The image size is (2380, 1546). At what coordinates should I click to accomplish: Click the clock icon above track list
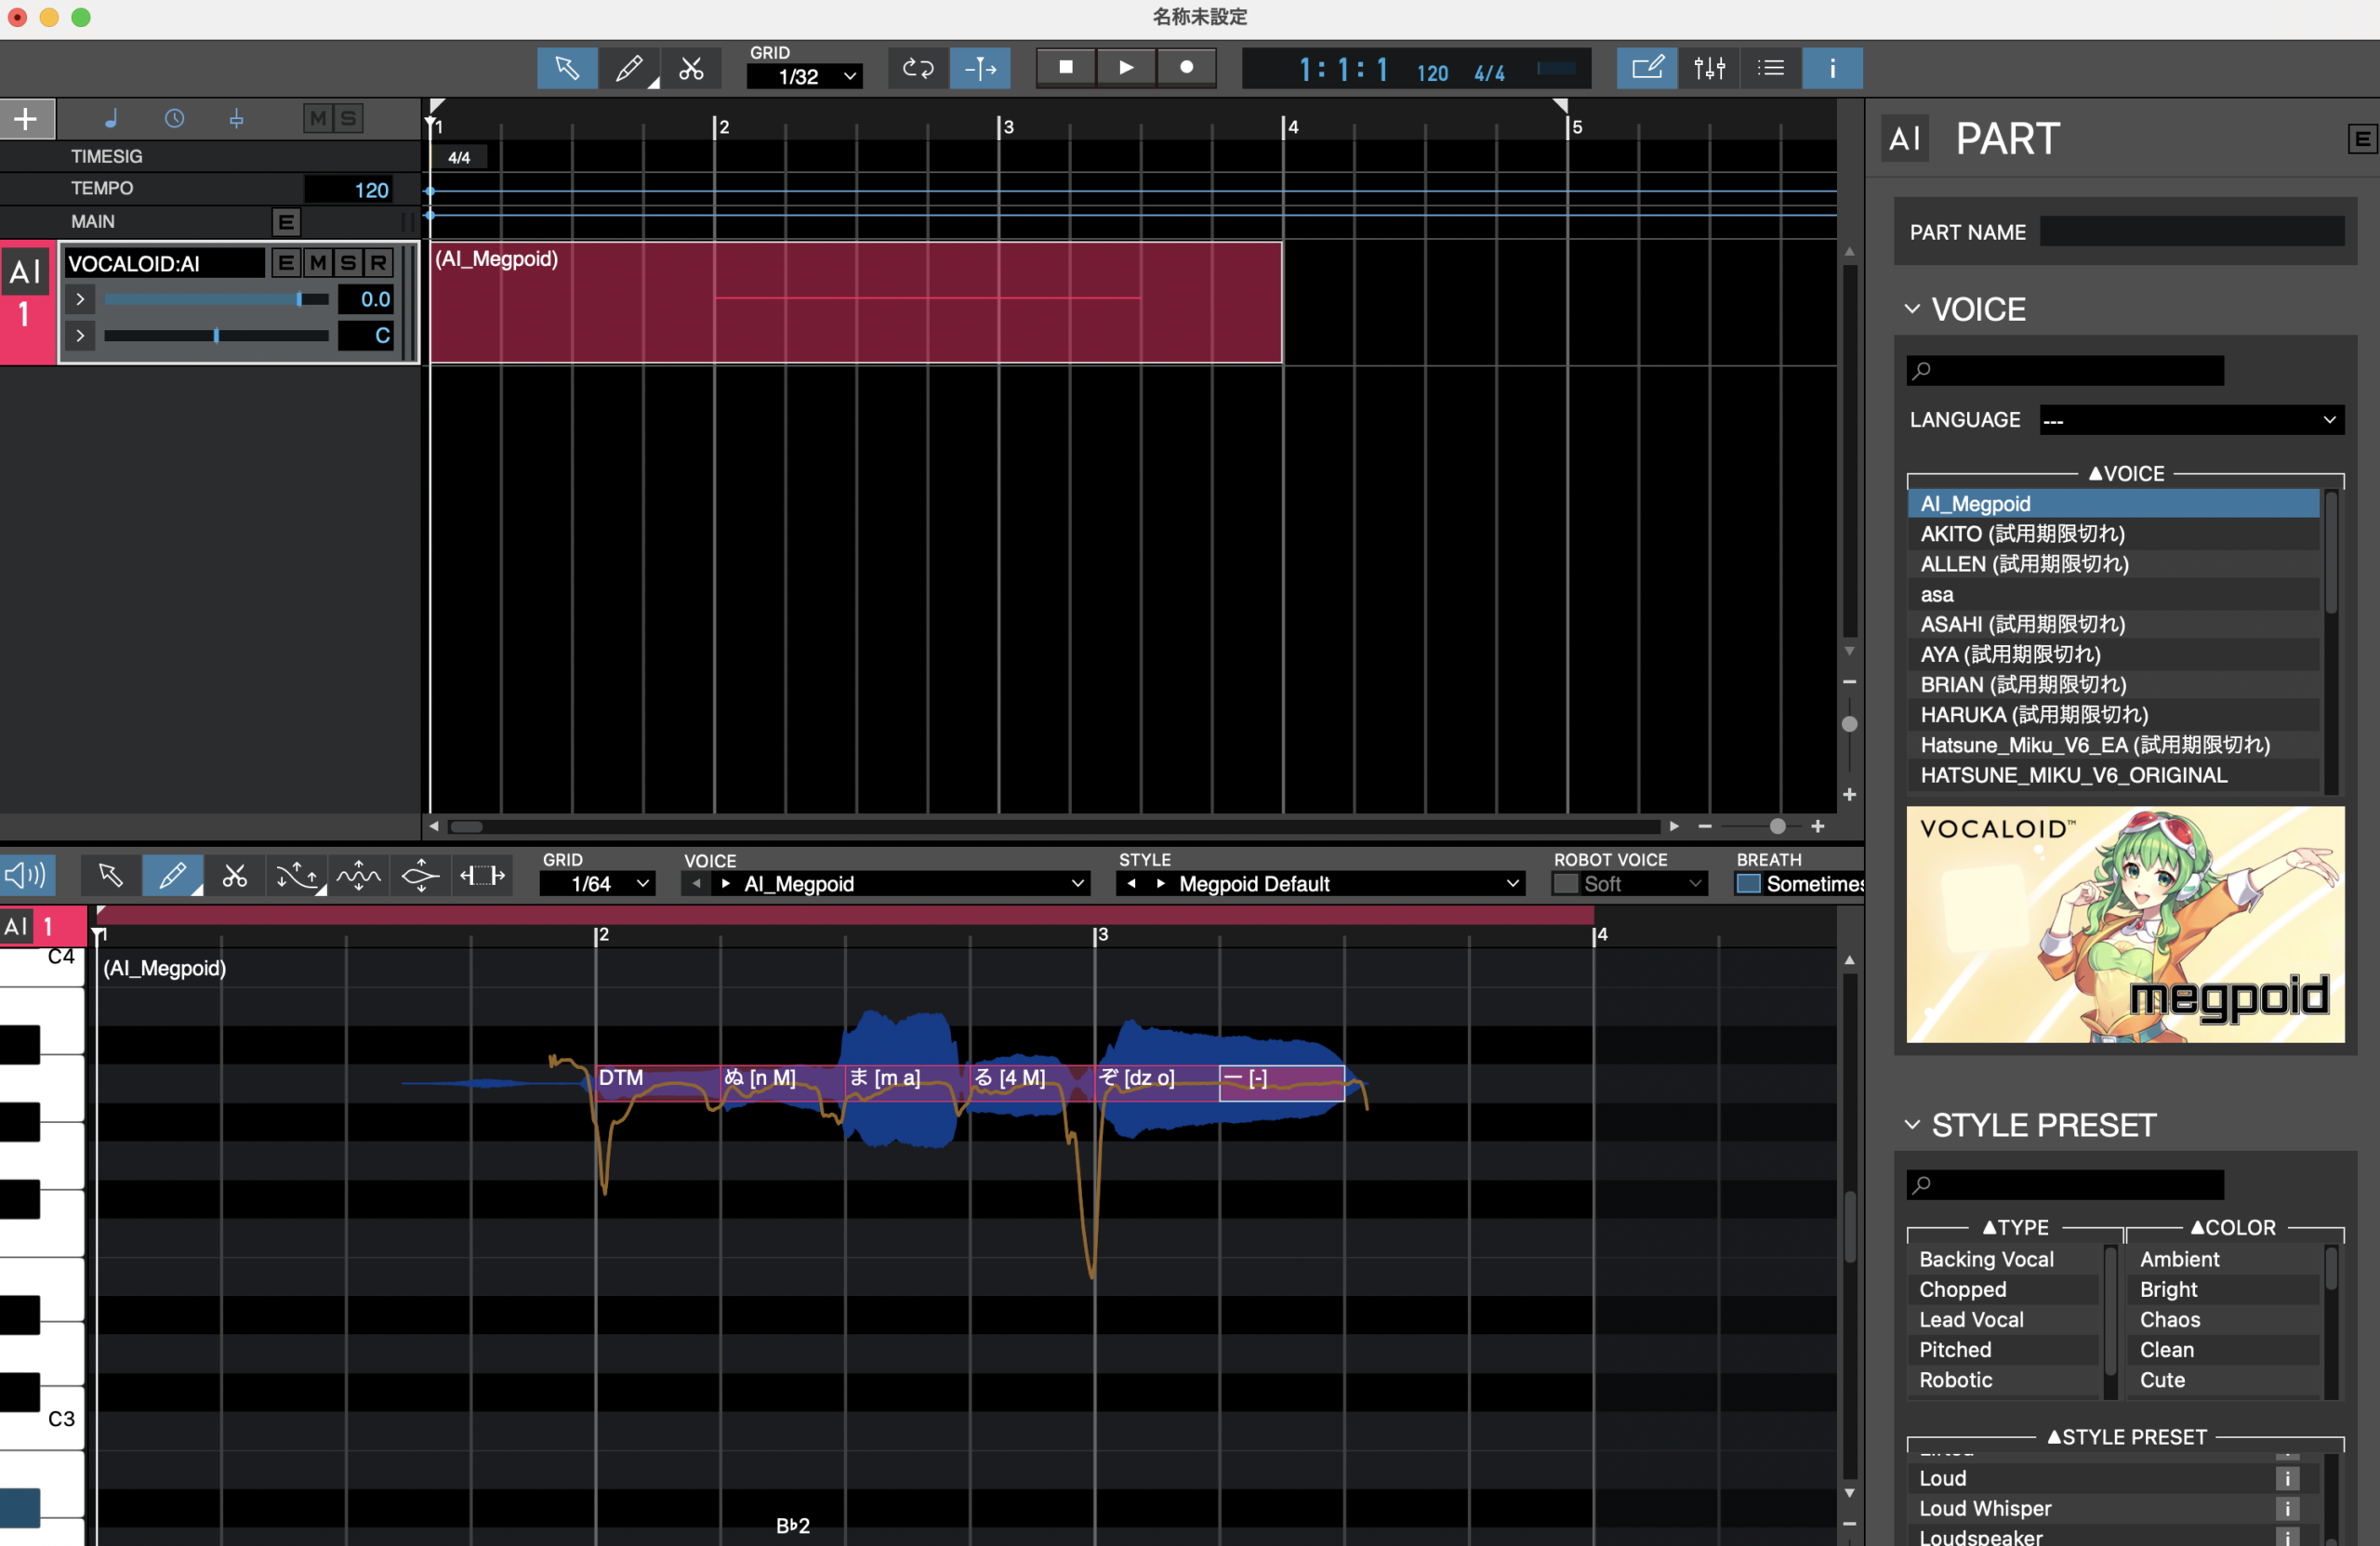coord(174,119)
